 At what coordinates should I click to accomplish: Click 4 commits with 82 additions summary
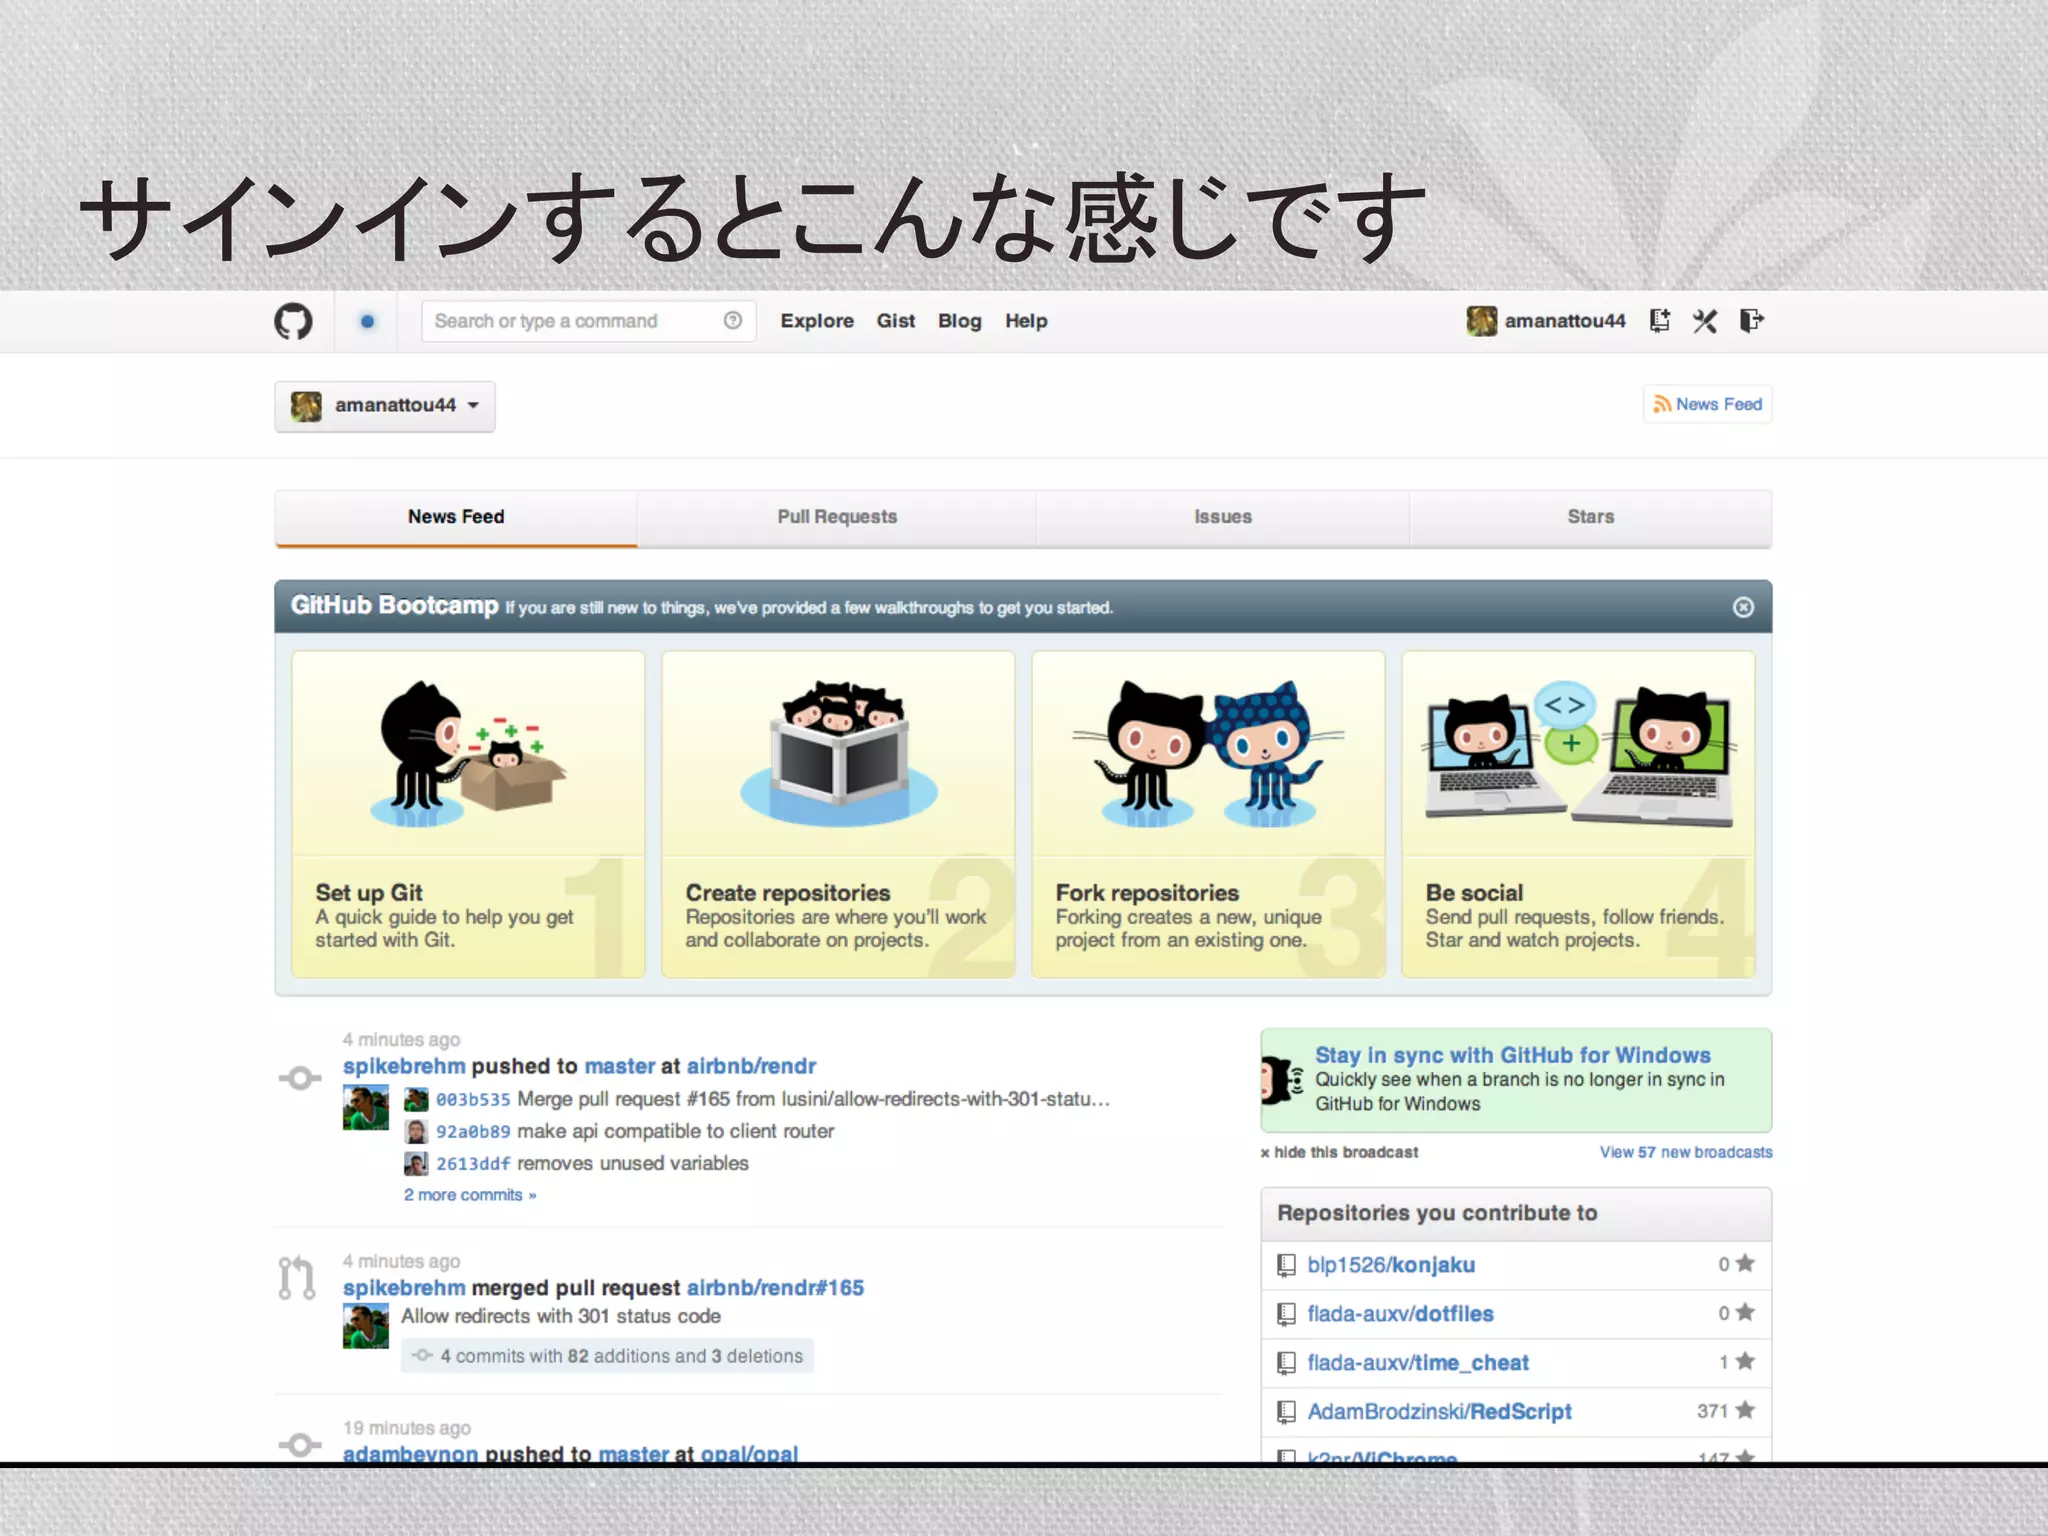pos(608,1356)
